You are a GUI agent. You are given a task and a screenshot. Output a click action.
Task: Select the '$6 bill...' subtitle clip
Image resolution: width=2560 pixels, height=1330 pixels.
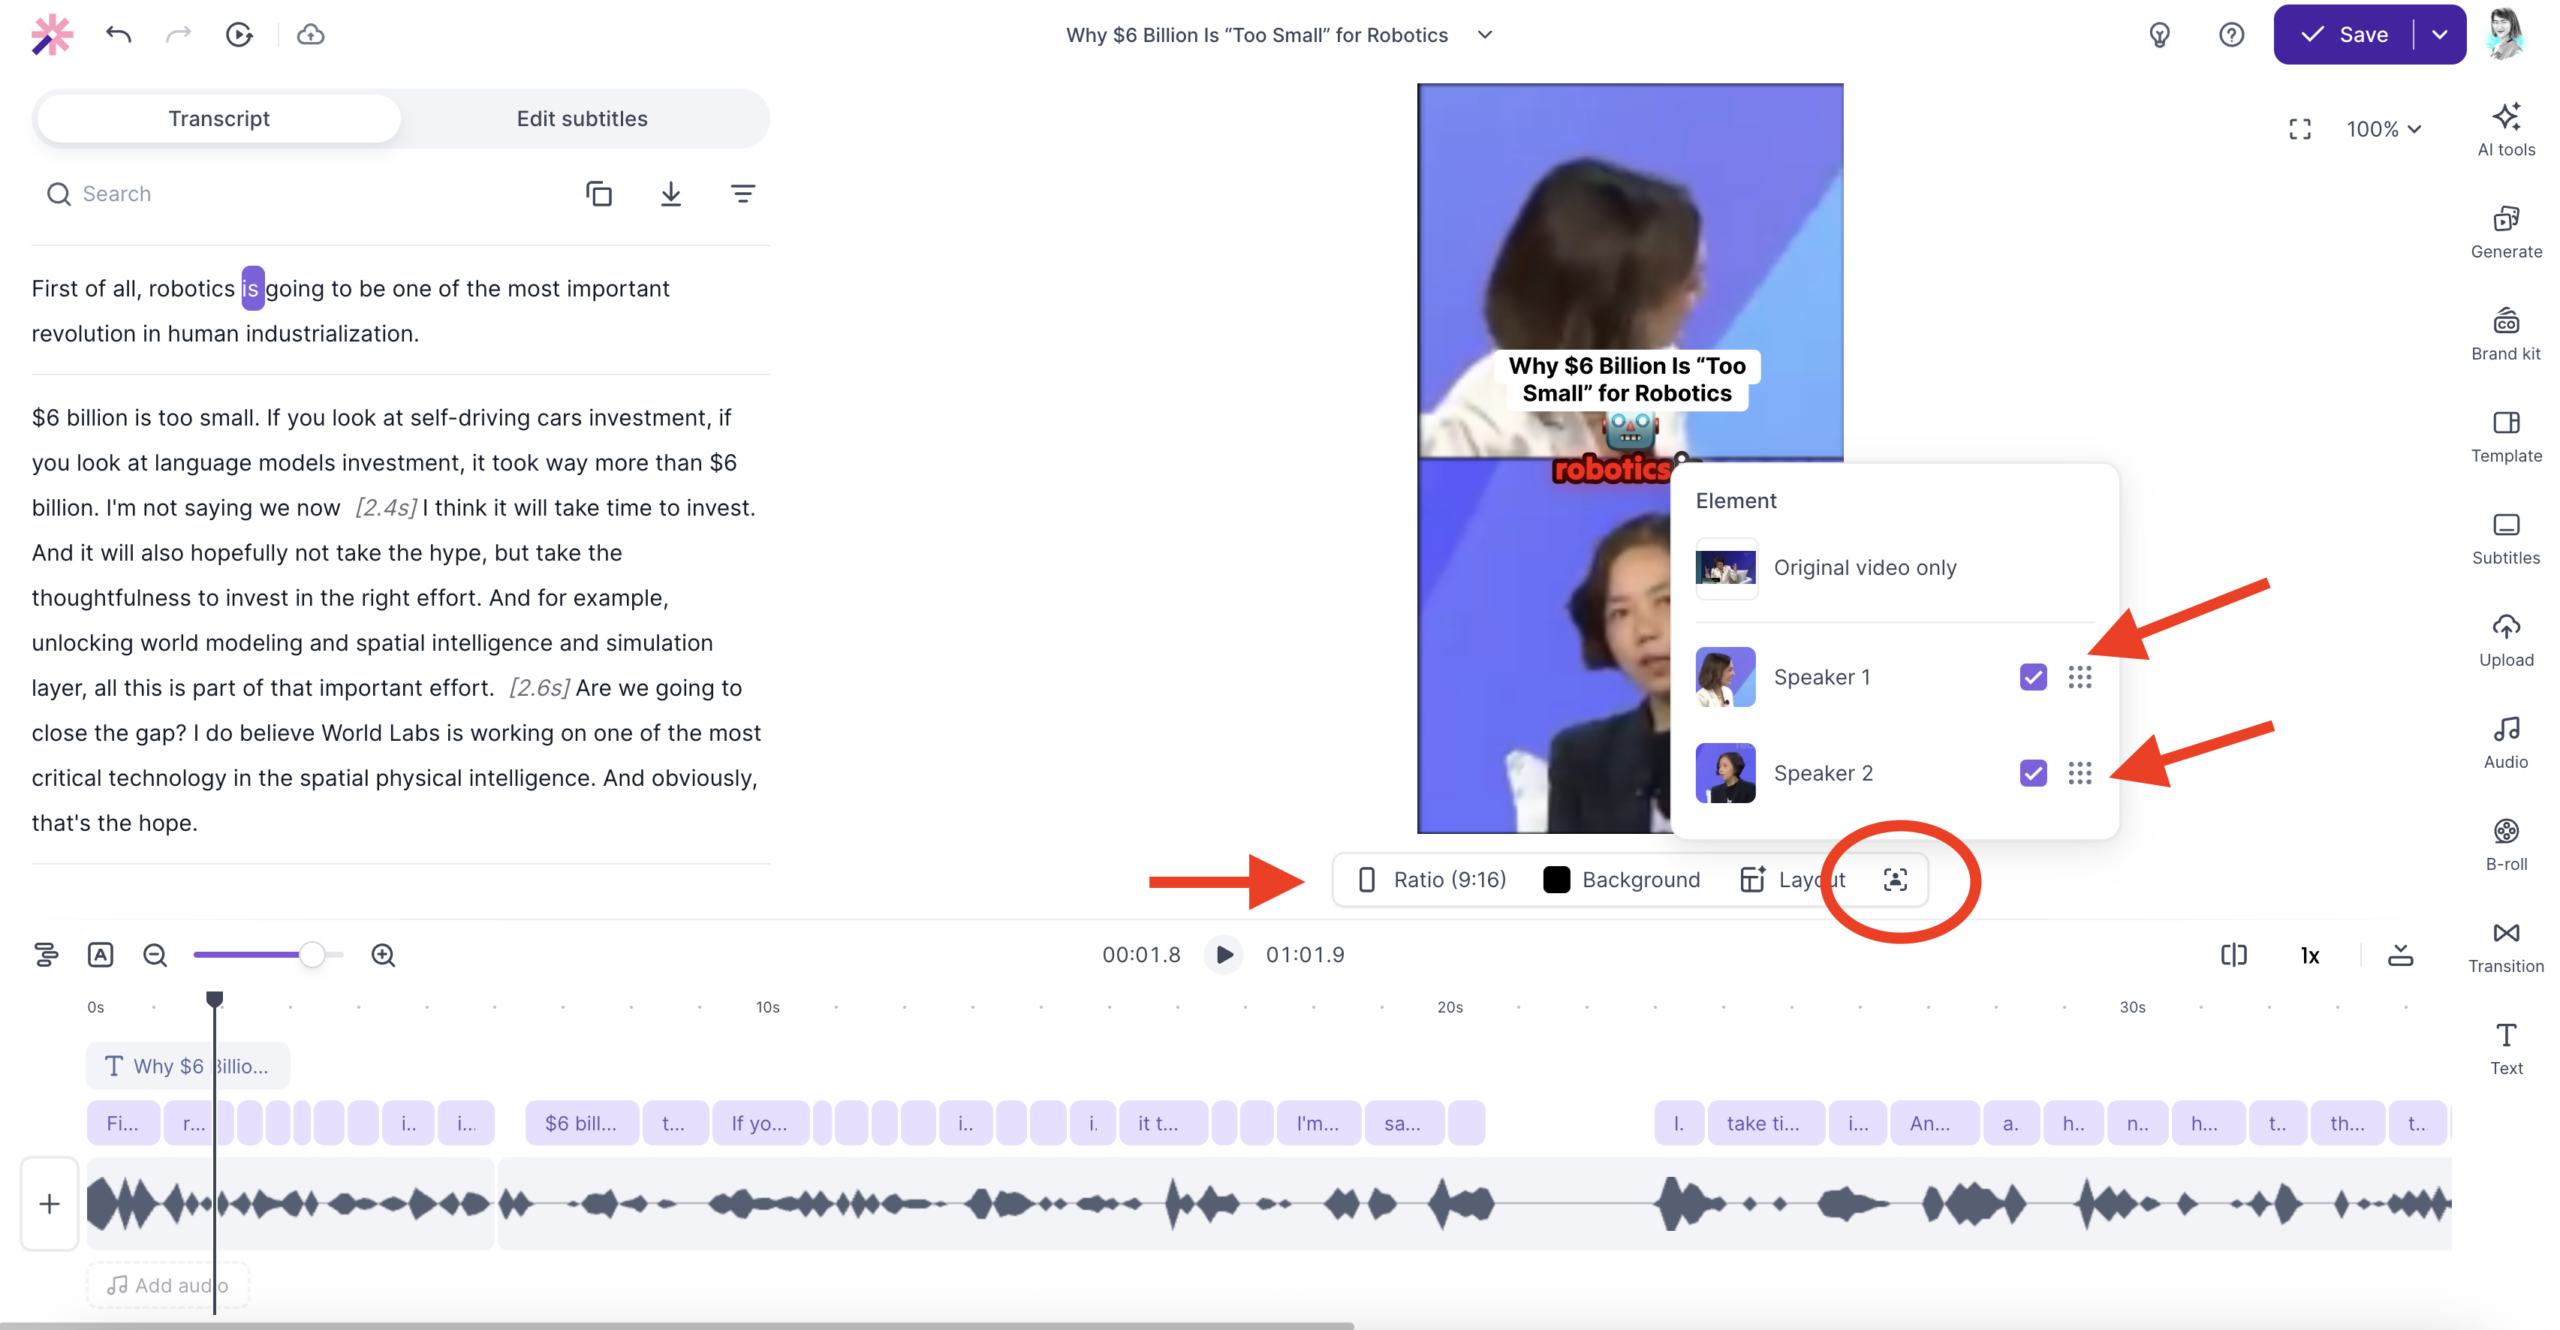click(581, 1122)
